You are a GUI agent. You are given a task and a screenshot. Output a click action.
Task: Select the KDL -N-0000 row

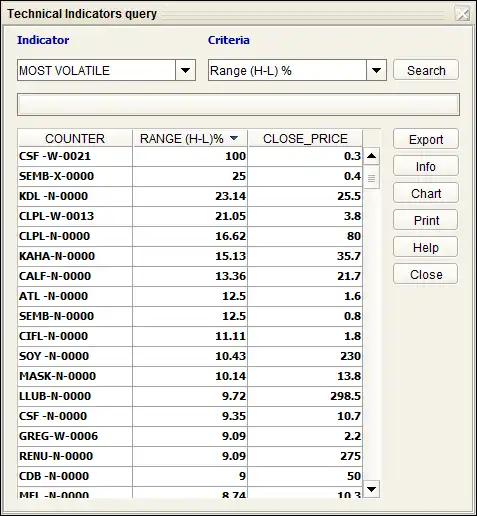[x=190, y=196]
